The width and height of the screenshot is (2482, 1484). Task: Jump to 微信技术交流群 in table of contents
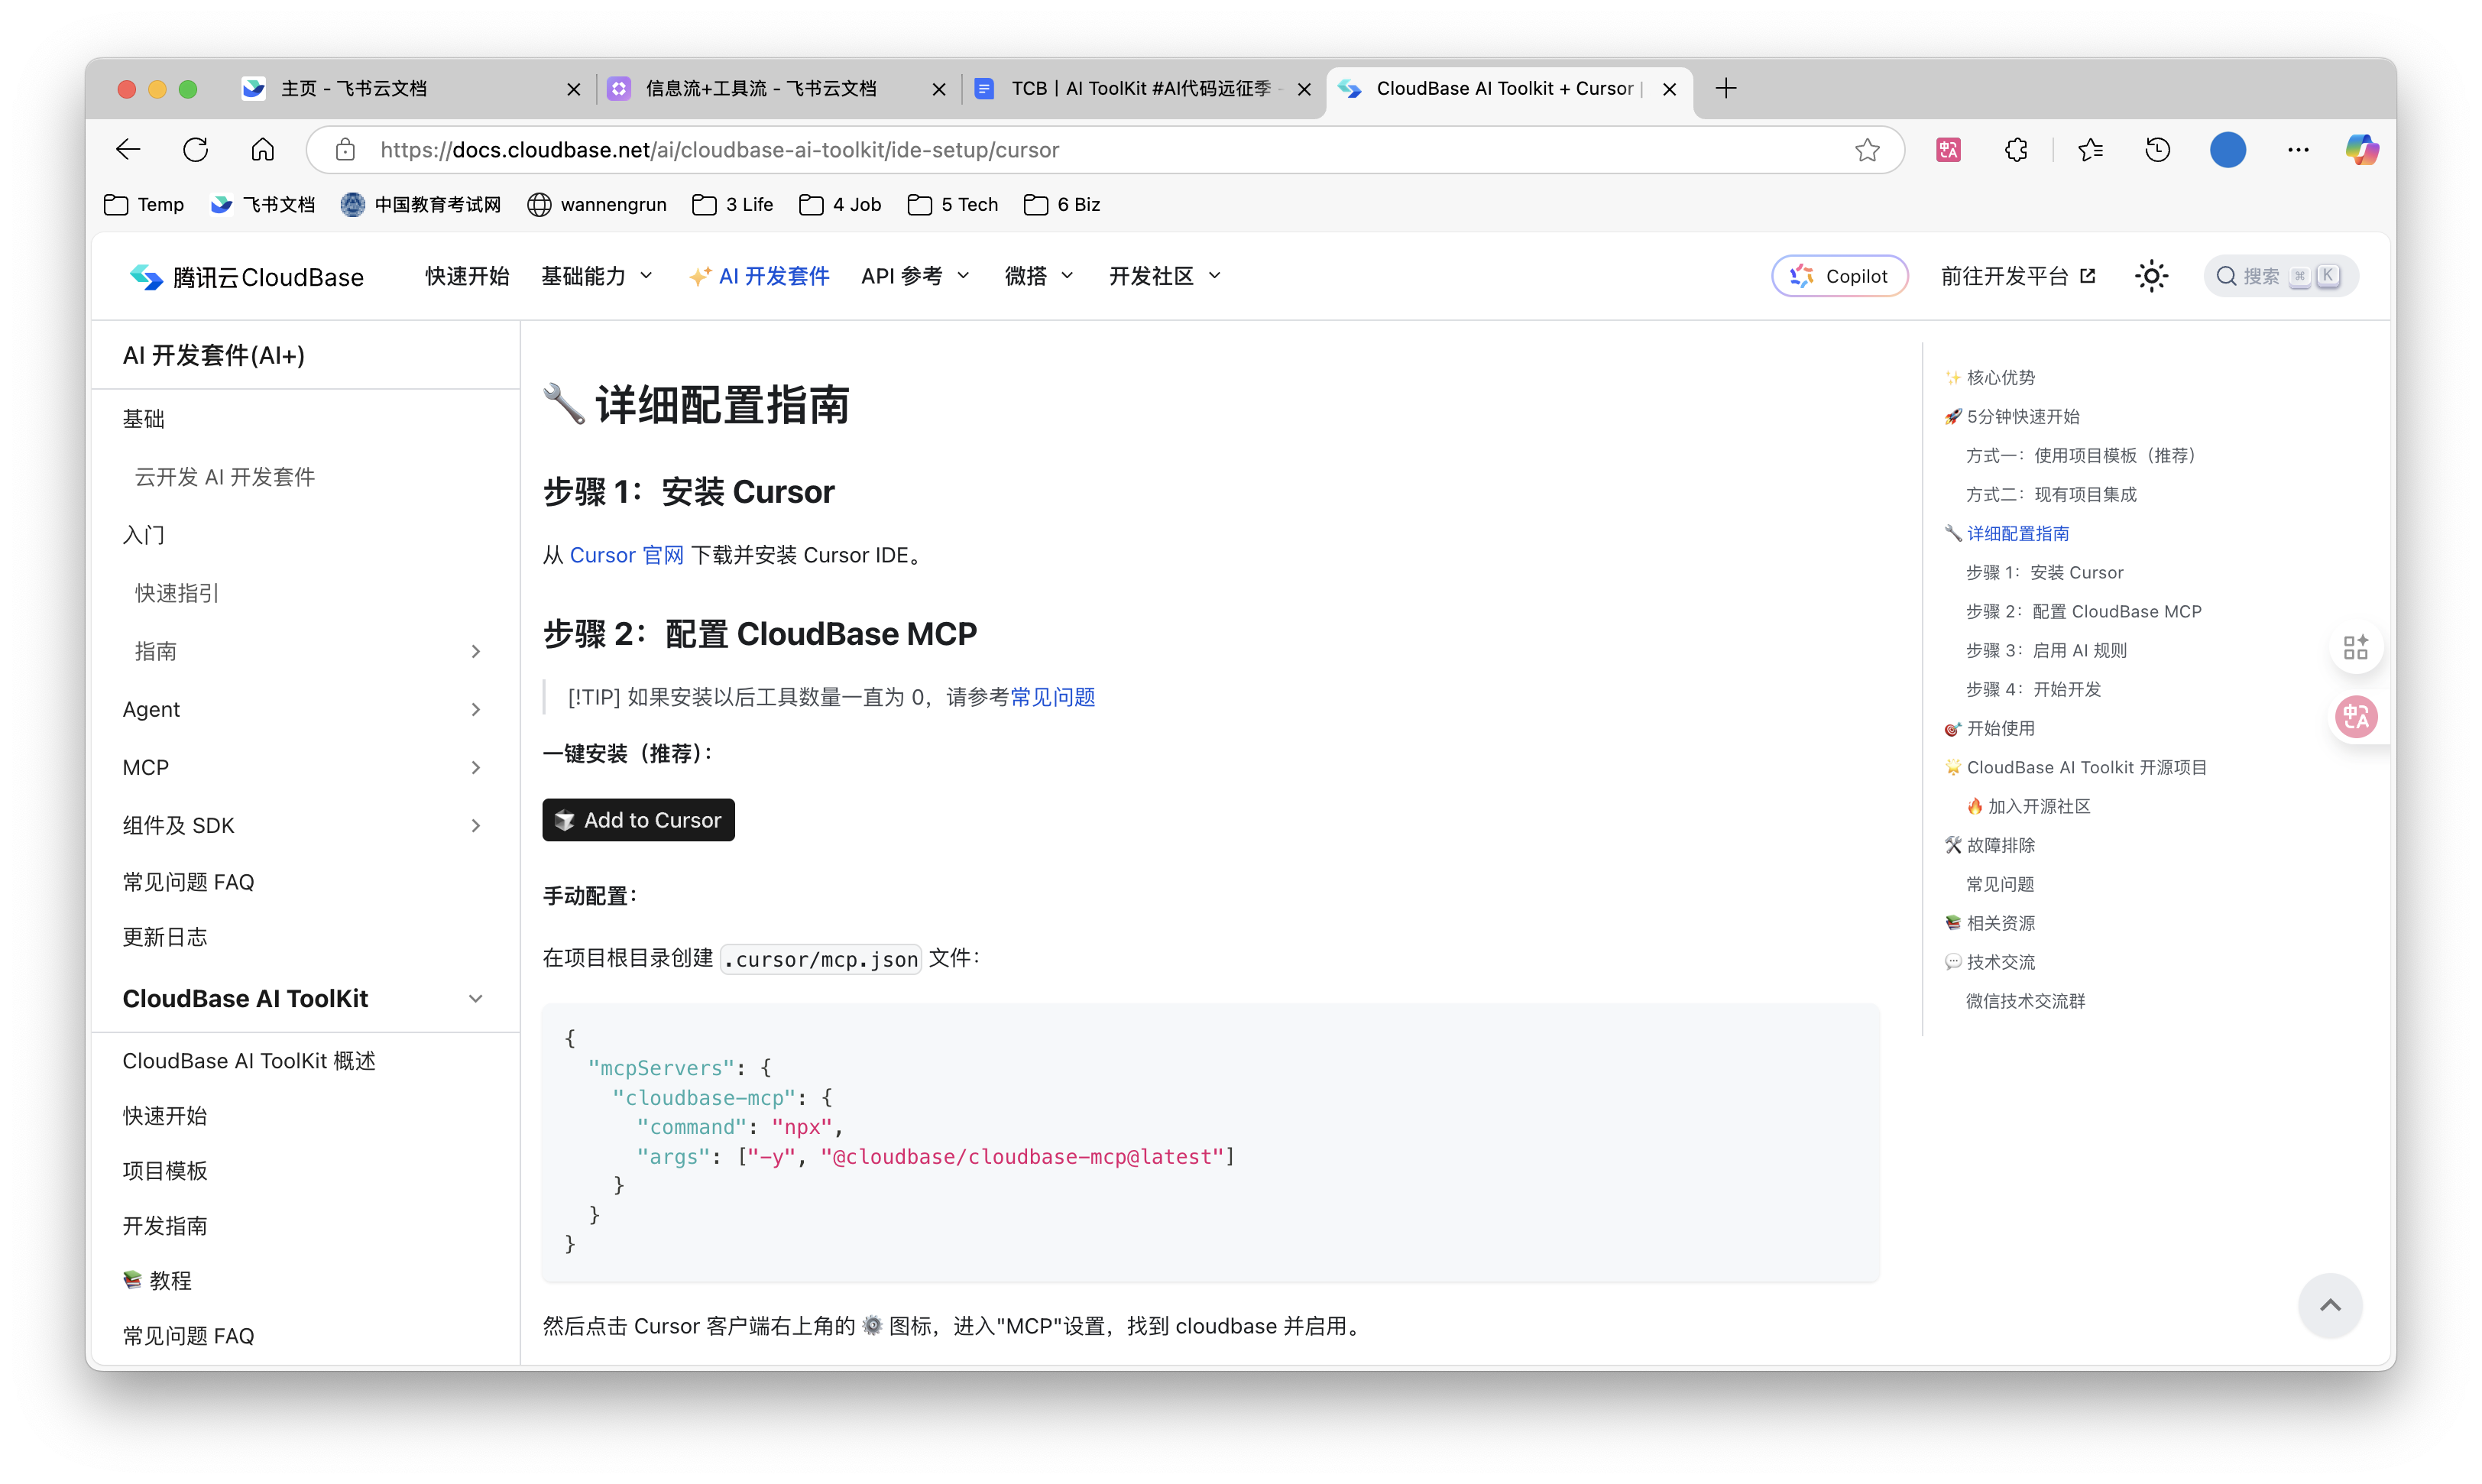coord(2025,1001)
